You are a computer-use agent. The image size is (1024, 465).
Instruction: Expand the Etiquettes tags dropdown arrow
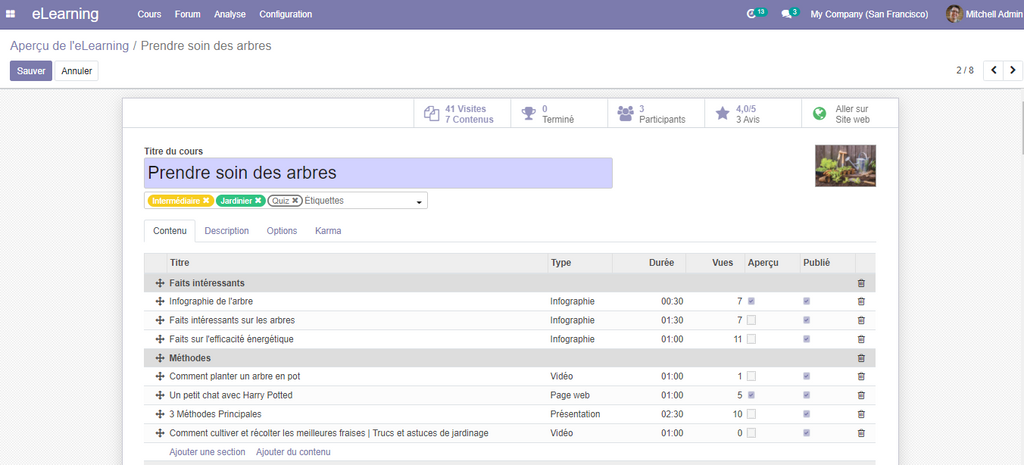point(418,202)
